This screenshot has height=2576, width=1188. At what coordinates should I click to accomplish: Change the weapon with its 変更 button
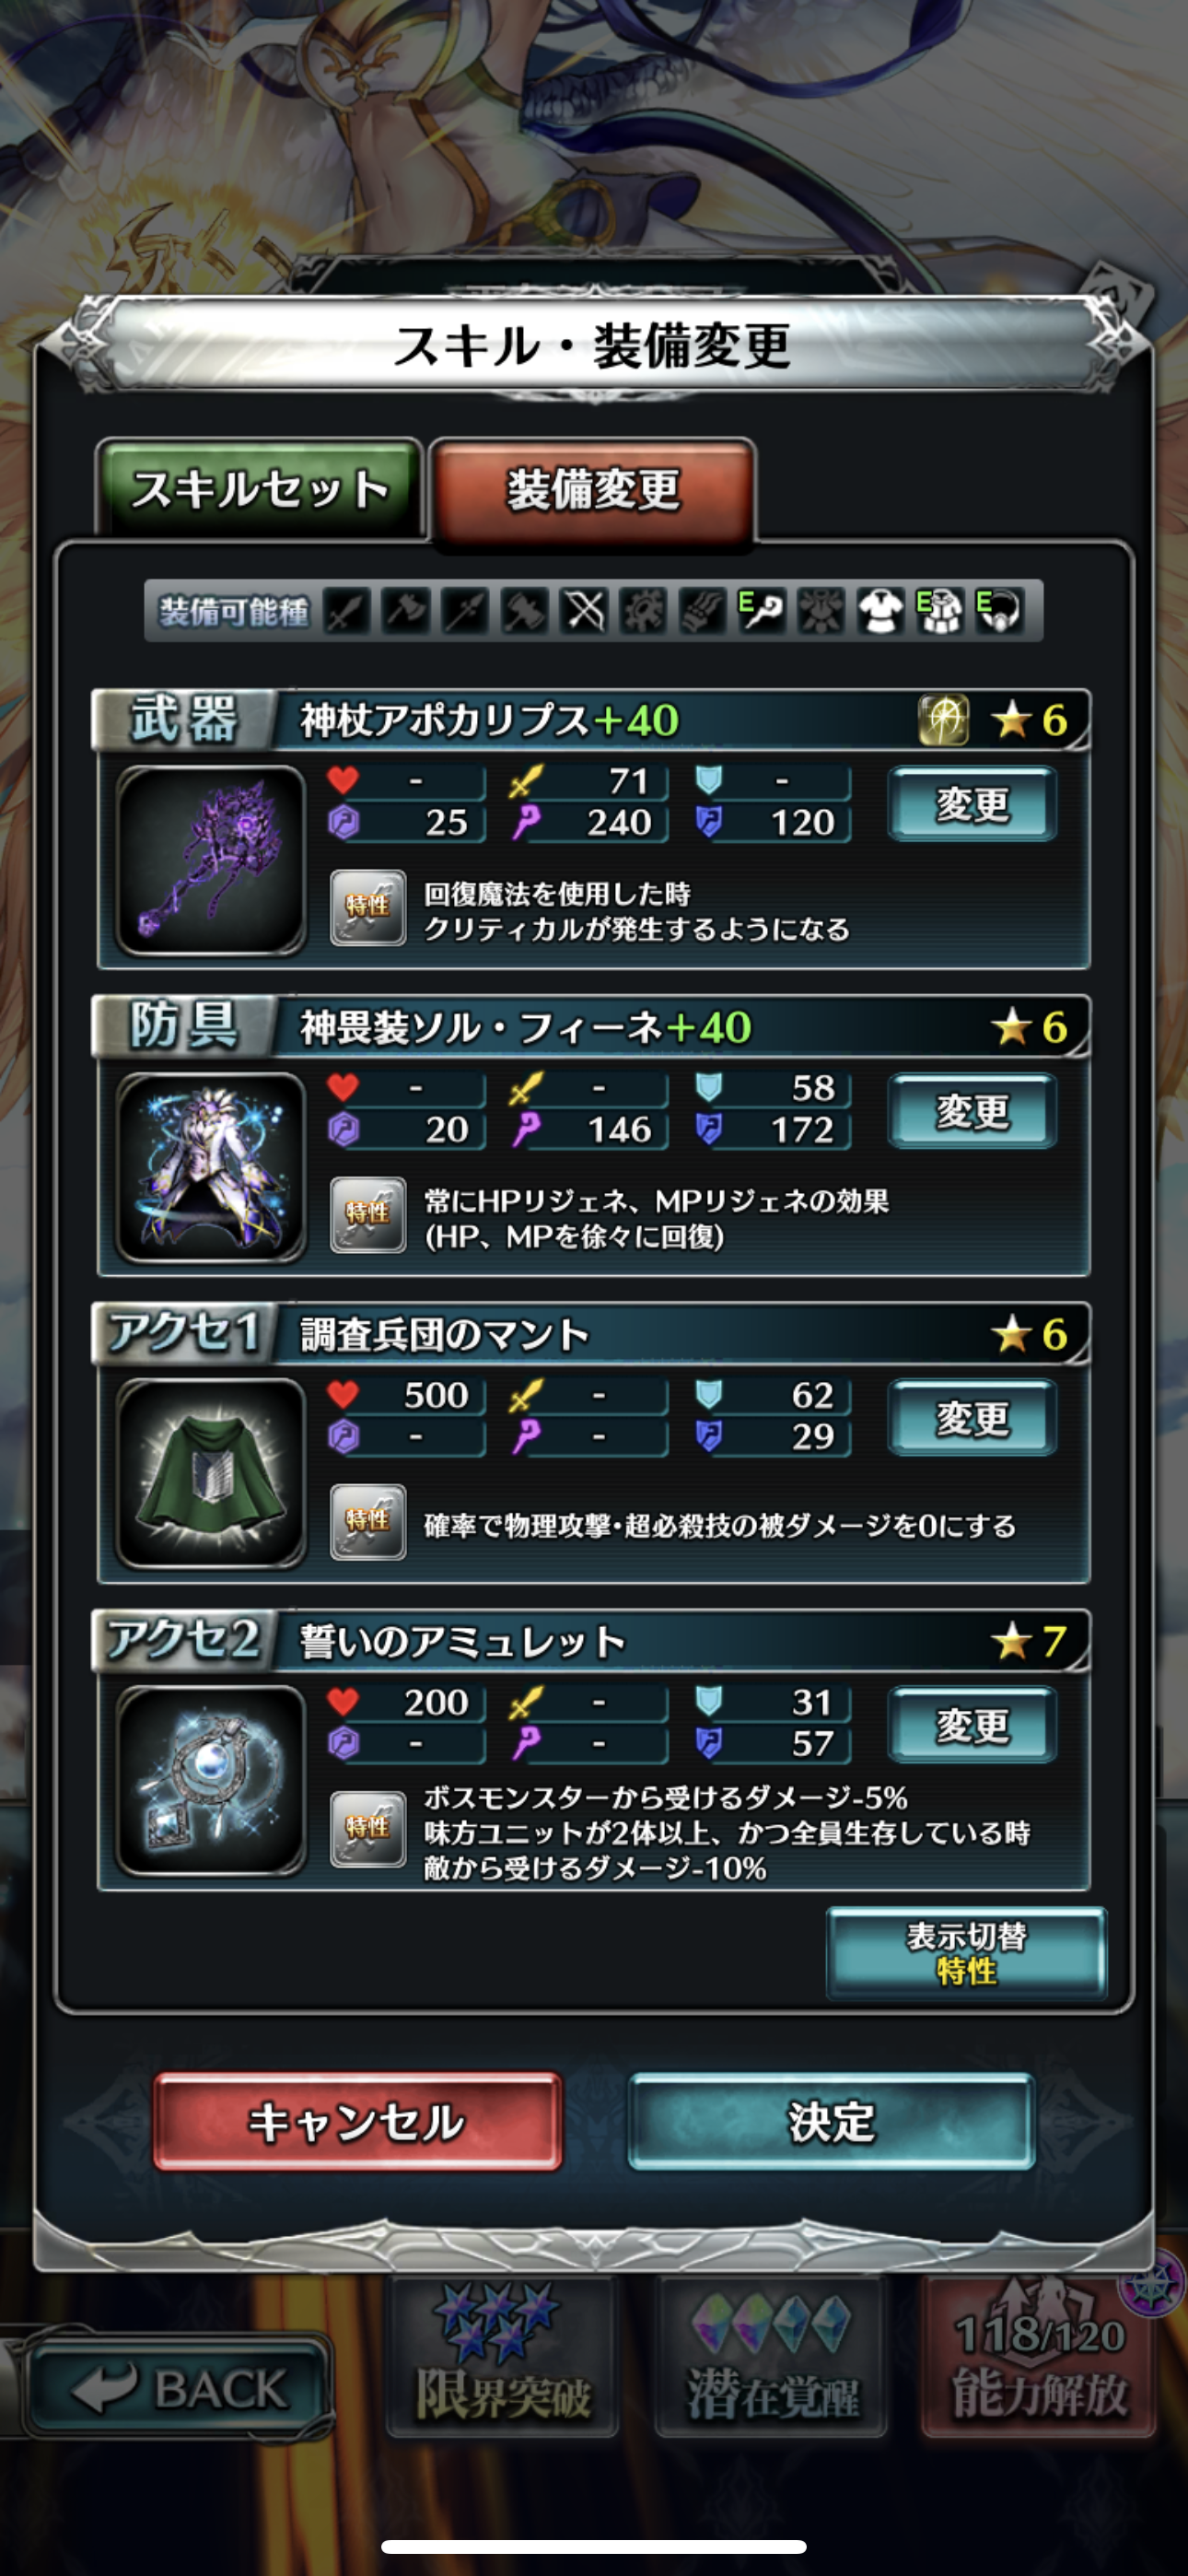[x=972, y=804]
